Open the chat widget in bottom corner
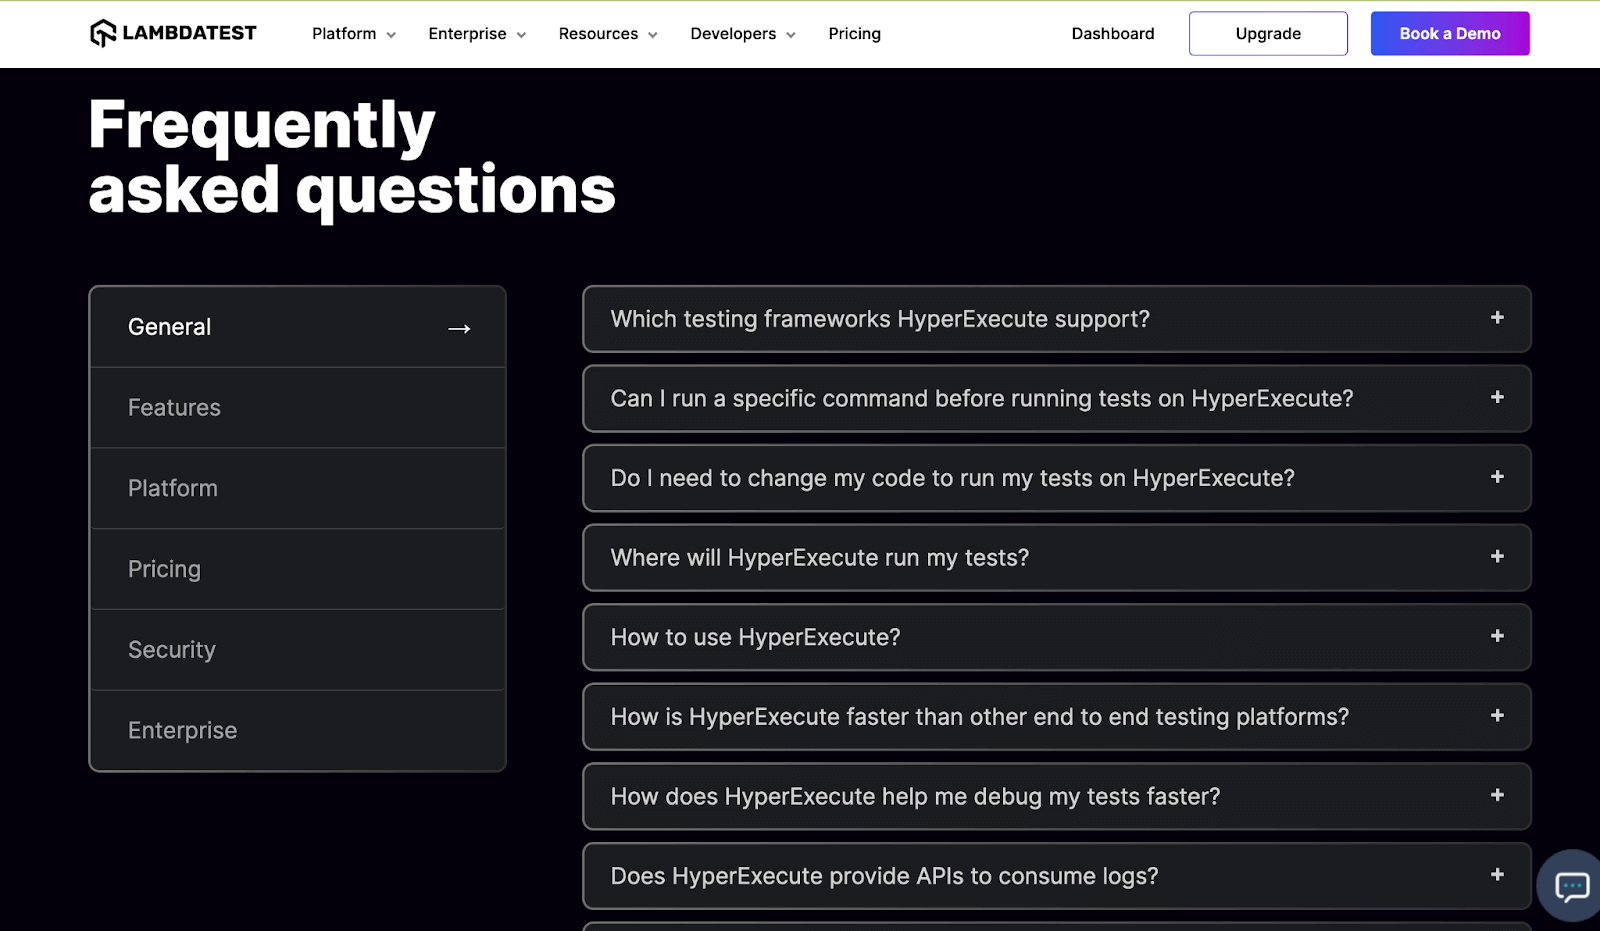 [x=1571, y=887]
